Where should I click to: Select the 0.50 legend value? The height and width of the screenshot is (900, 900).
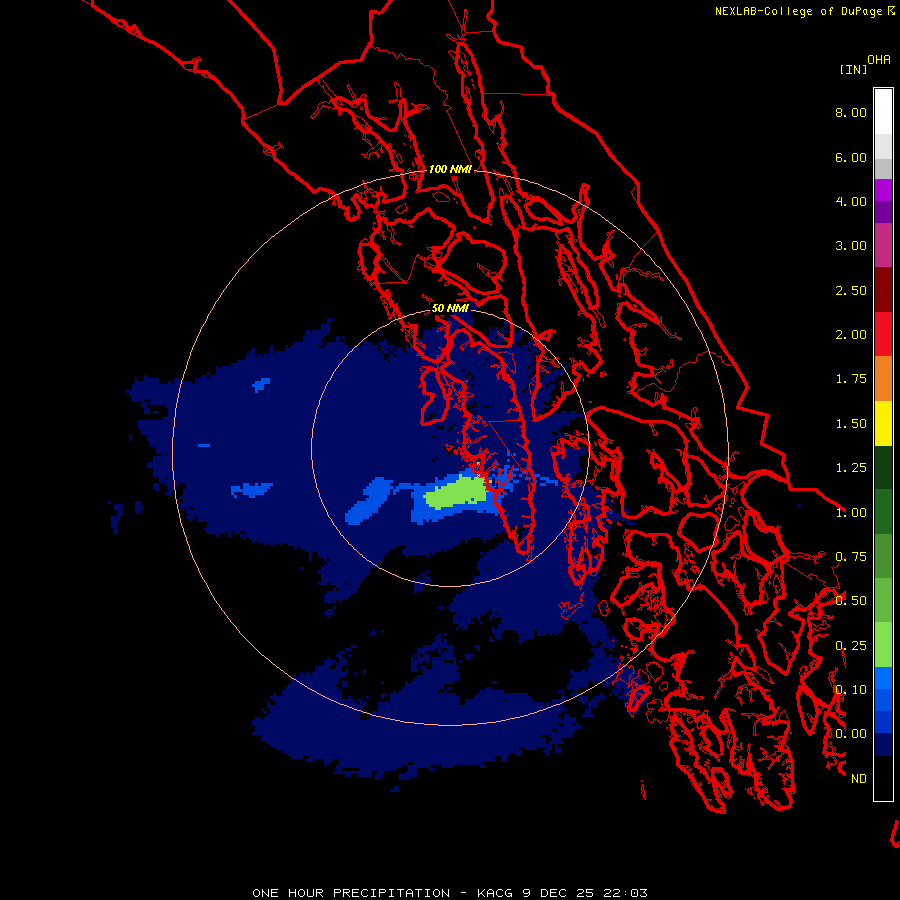[851, 600]
